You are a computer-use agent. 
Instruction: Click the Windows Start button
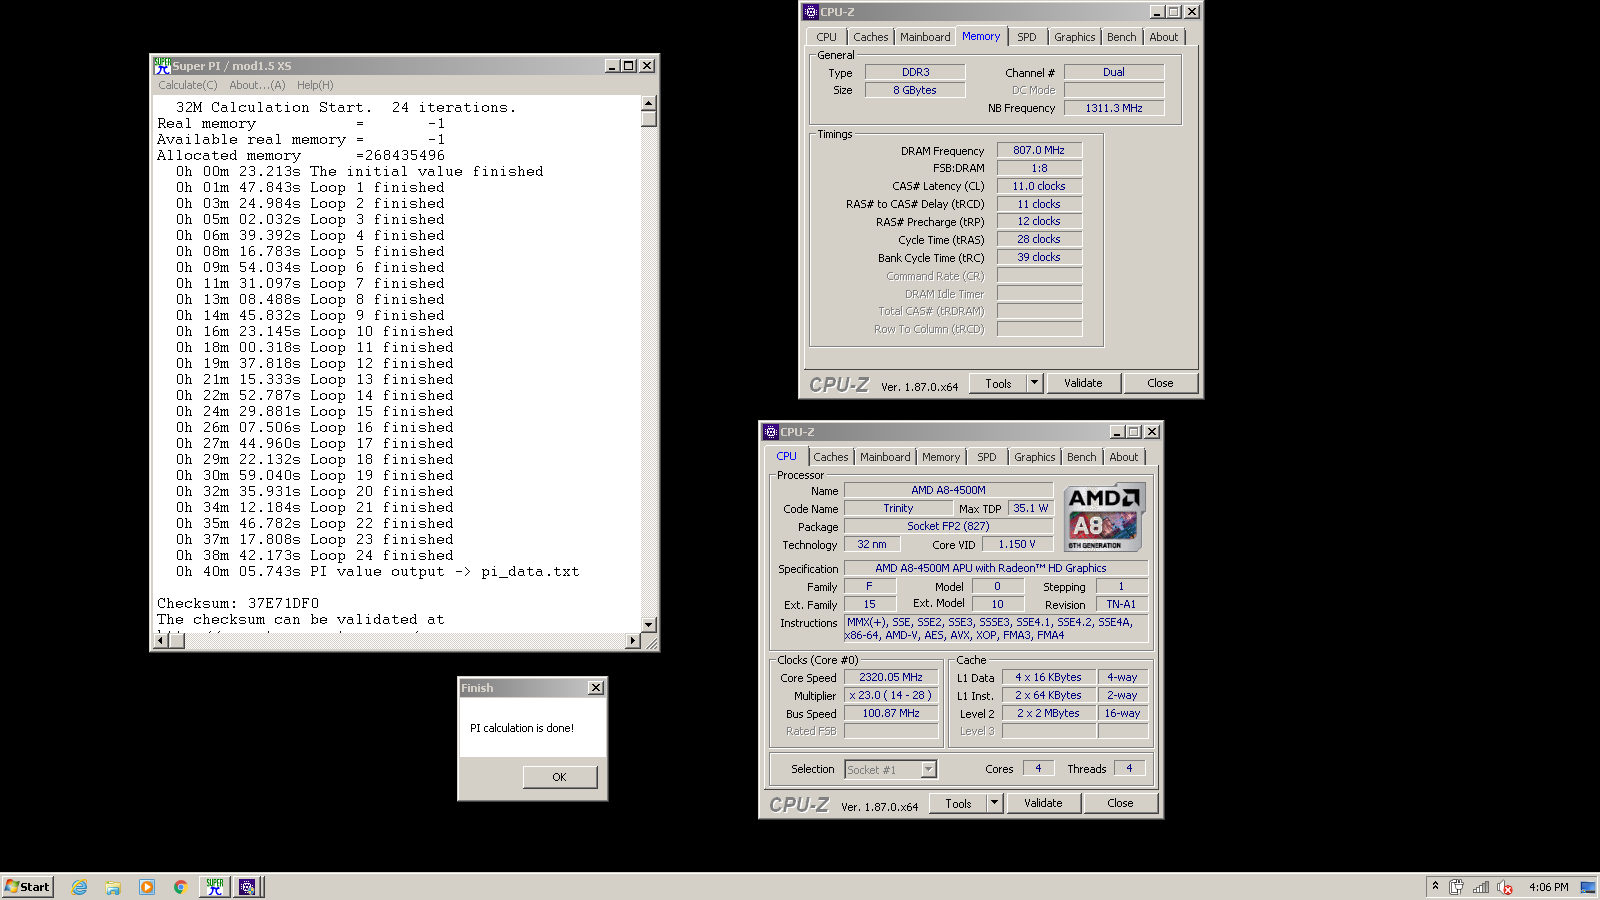[x=27, y=887]
